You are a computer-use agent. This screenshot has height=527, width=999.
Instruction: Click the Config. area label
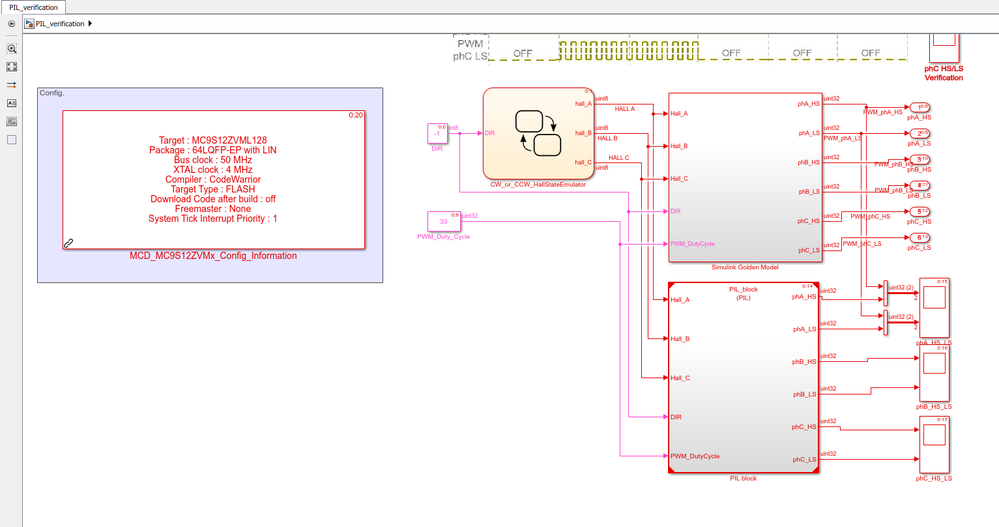pyautogui.click(x=52, y=93)
